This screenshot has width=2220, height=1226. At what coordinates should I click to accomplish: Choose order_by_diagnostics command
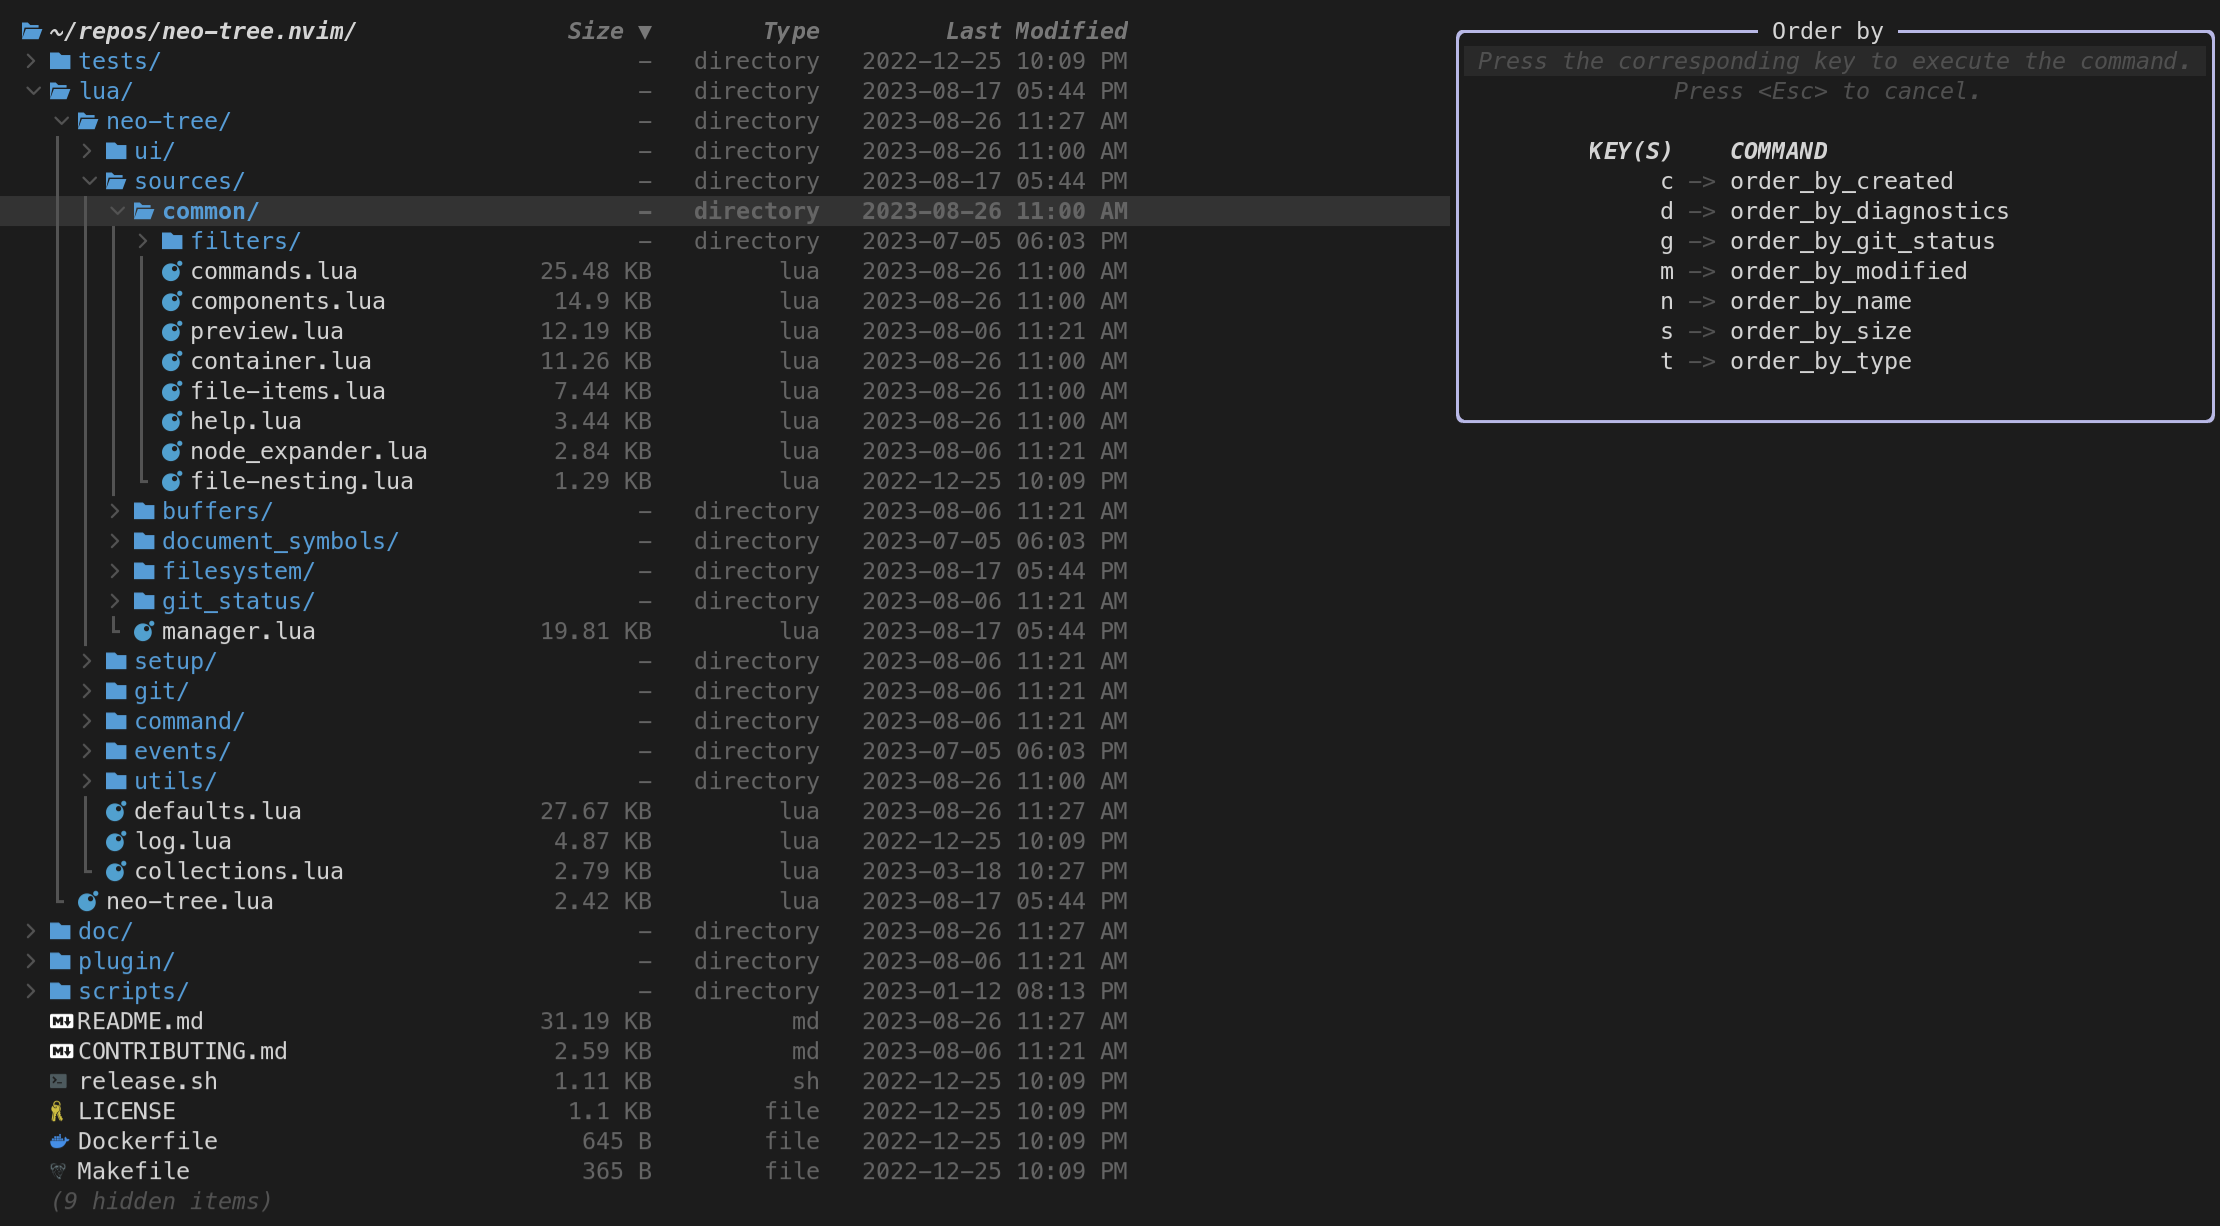[x=1869, y=211]
